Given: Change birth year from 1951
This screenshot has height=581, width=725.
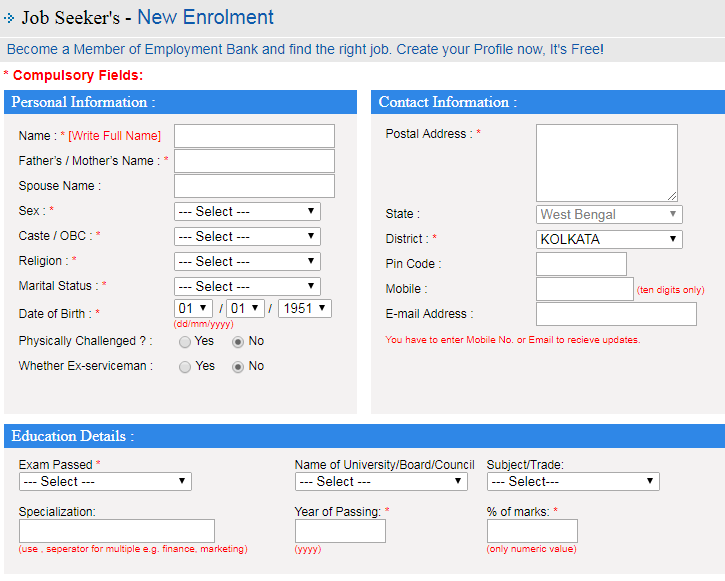Looking at the screenshot, I should [x=305, y=309].
